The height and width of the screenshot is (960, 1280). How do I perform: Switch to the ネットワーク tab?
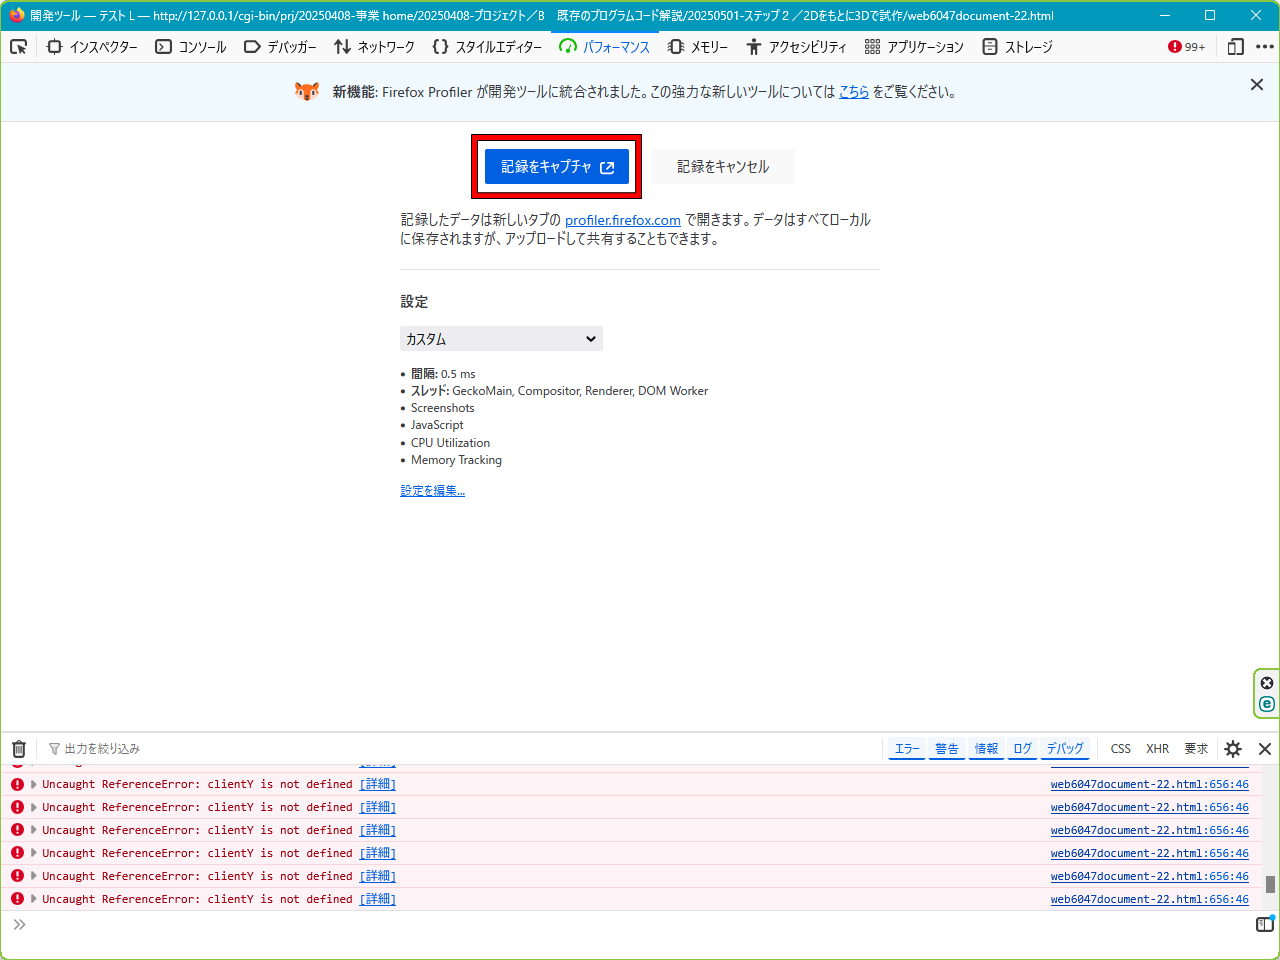click(x=374, y=47)
